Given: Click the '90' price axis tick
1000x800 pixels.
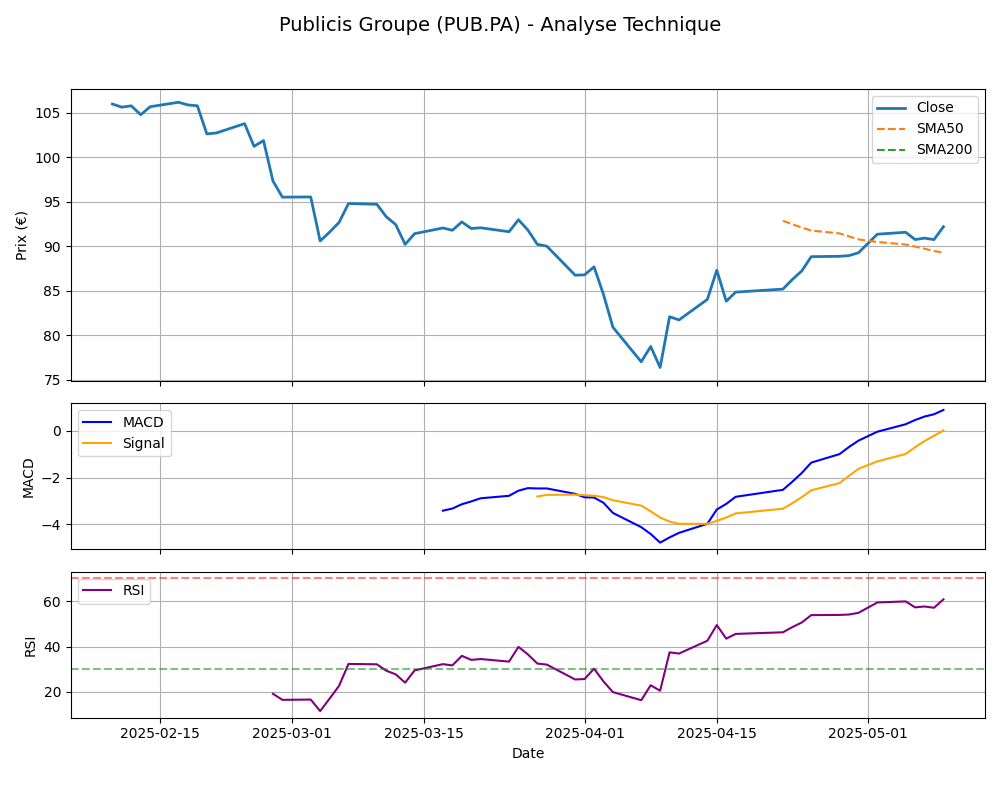Looking at the screenshot, I should (x=52, y=247).
